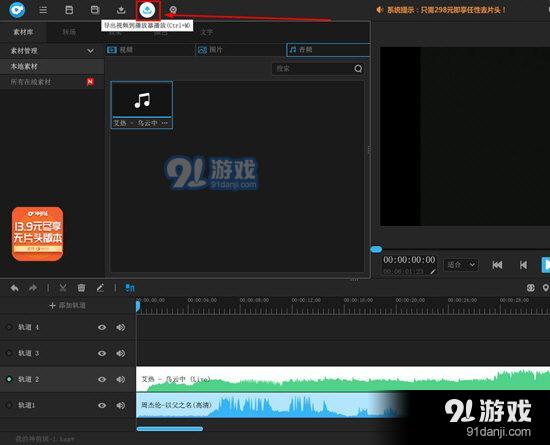Mute 轨道1 speaker
The height and width of the screenshot is (445, 550).
[x=120, y=405]
